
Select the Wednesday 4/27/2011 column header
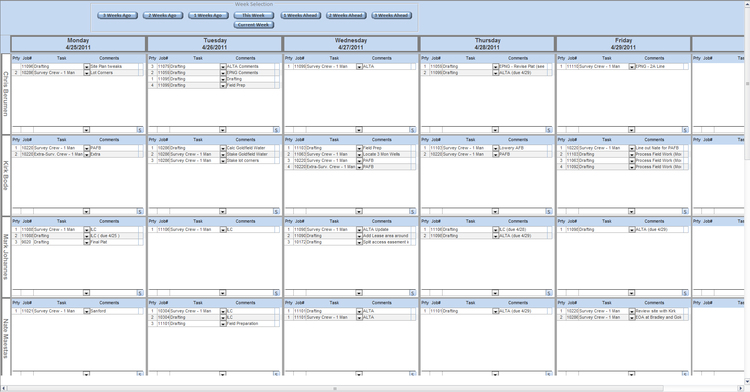coord(351,44)
